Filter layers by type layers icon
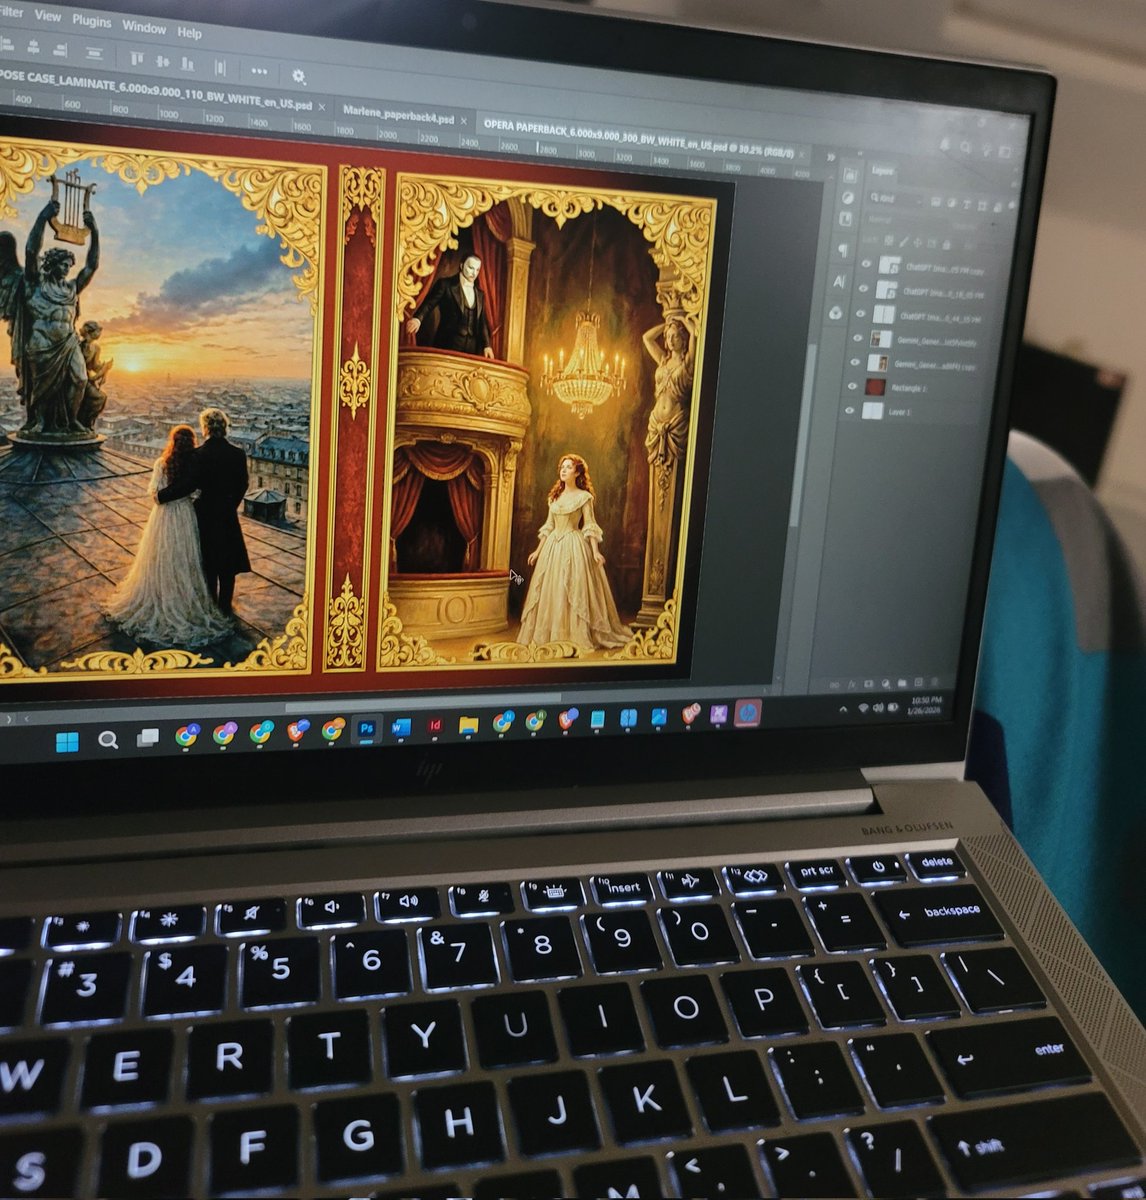This screenshot has width=1146, height=1200. 966,204
